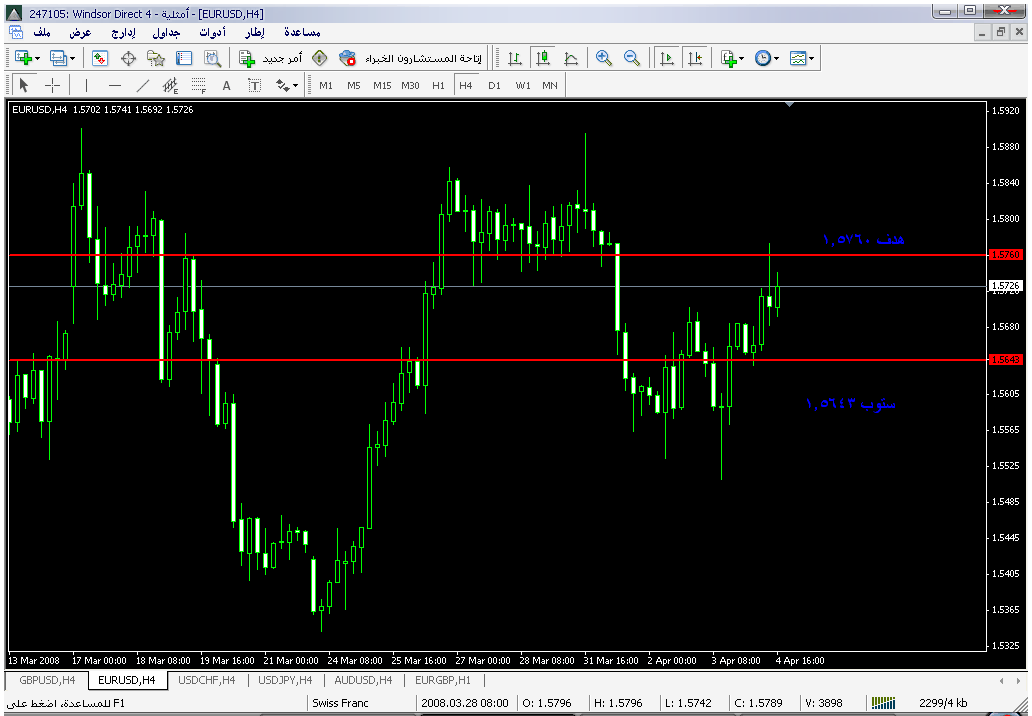Select the Fibonacci retracement tool
The width and height of the screenshot is (1032, 716).
pyautogui.click(x=198, y=86)
